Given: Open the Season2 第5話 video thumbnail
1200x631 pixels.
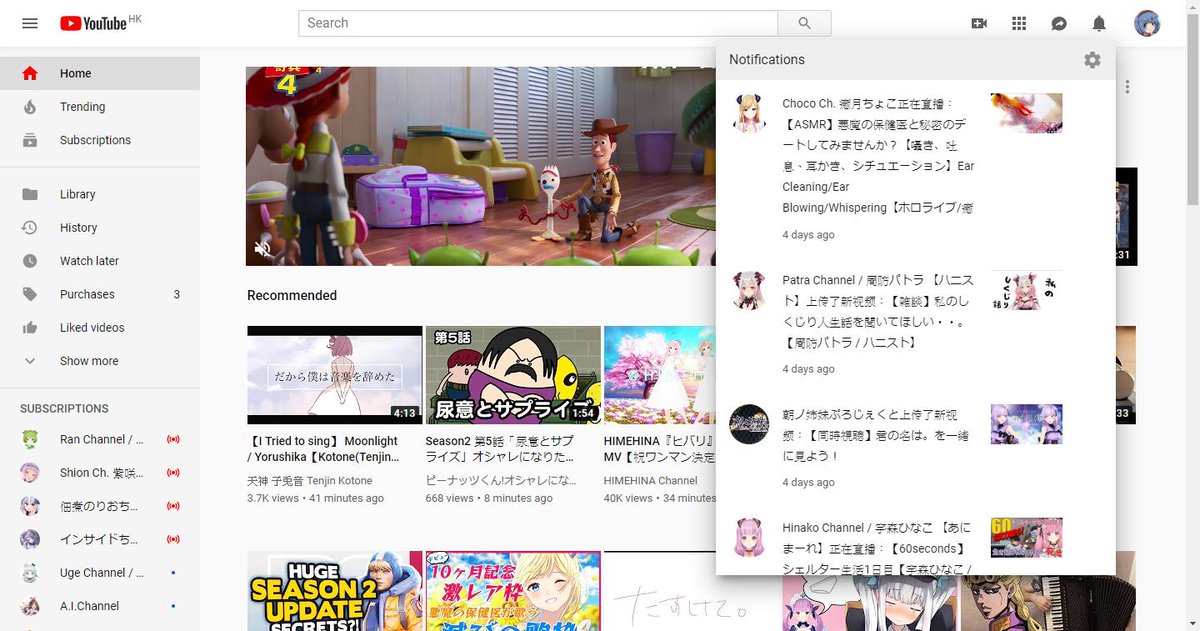Looking at the screenshot, I should [x=513, y=375].
